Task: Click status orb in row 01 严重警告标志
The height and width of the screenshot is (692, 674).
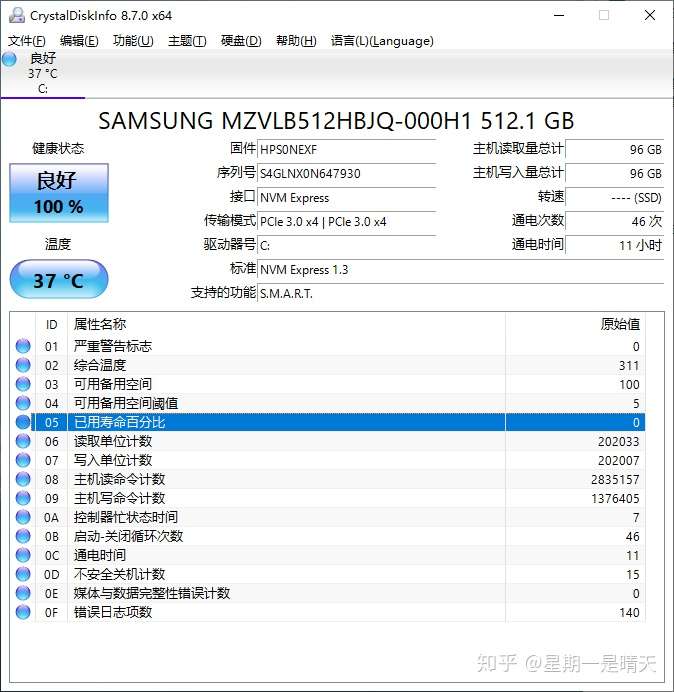Action: [23, 346]
